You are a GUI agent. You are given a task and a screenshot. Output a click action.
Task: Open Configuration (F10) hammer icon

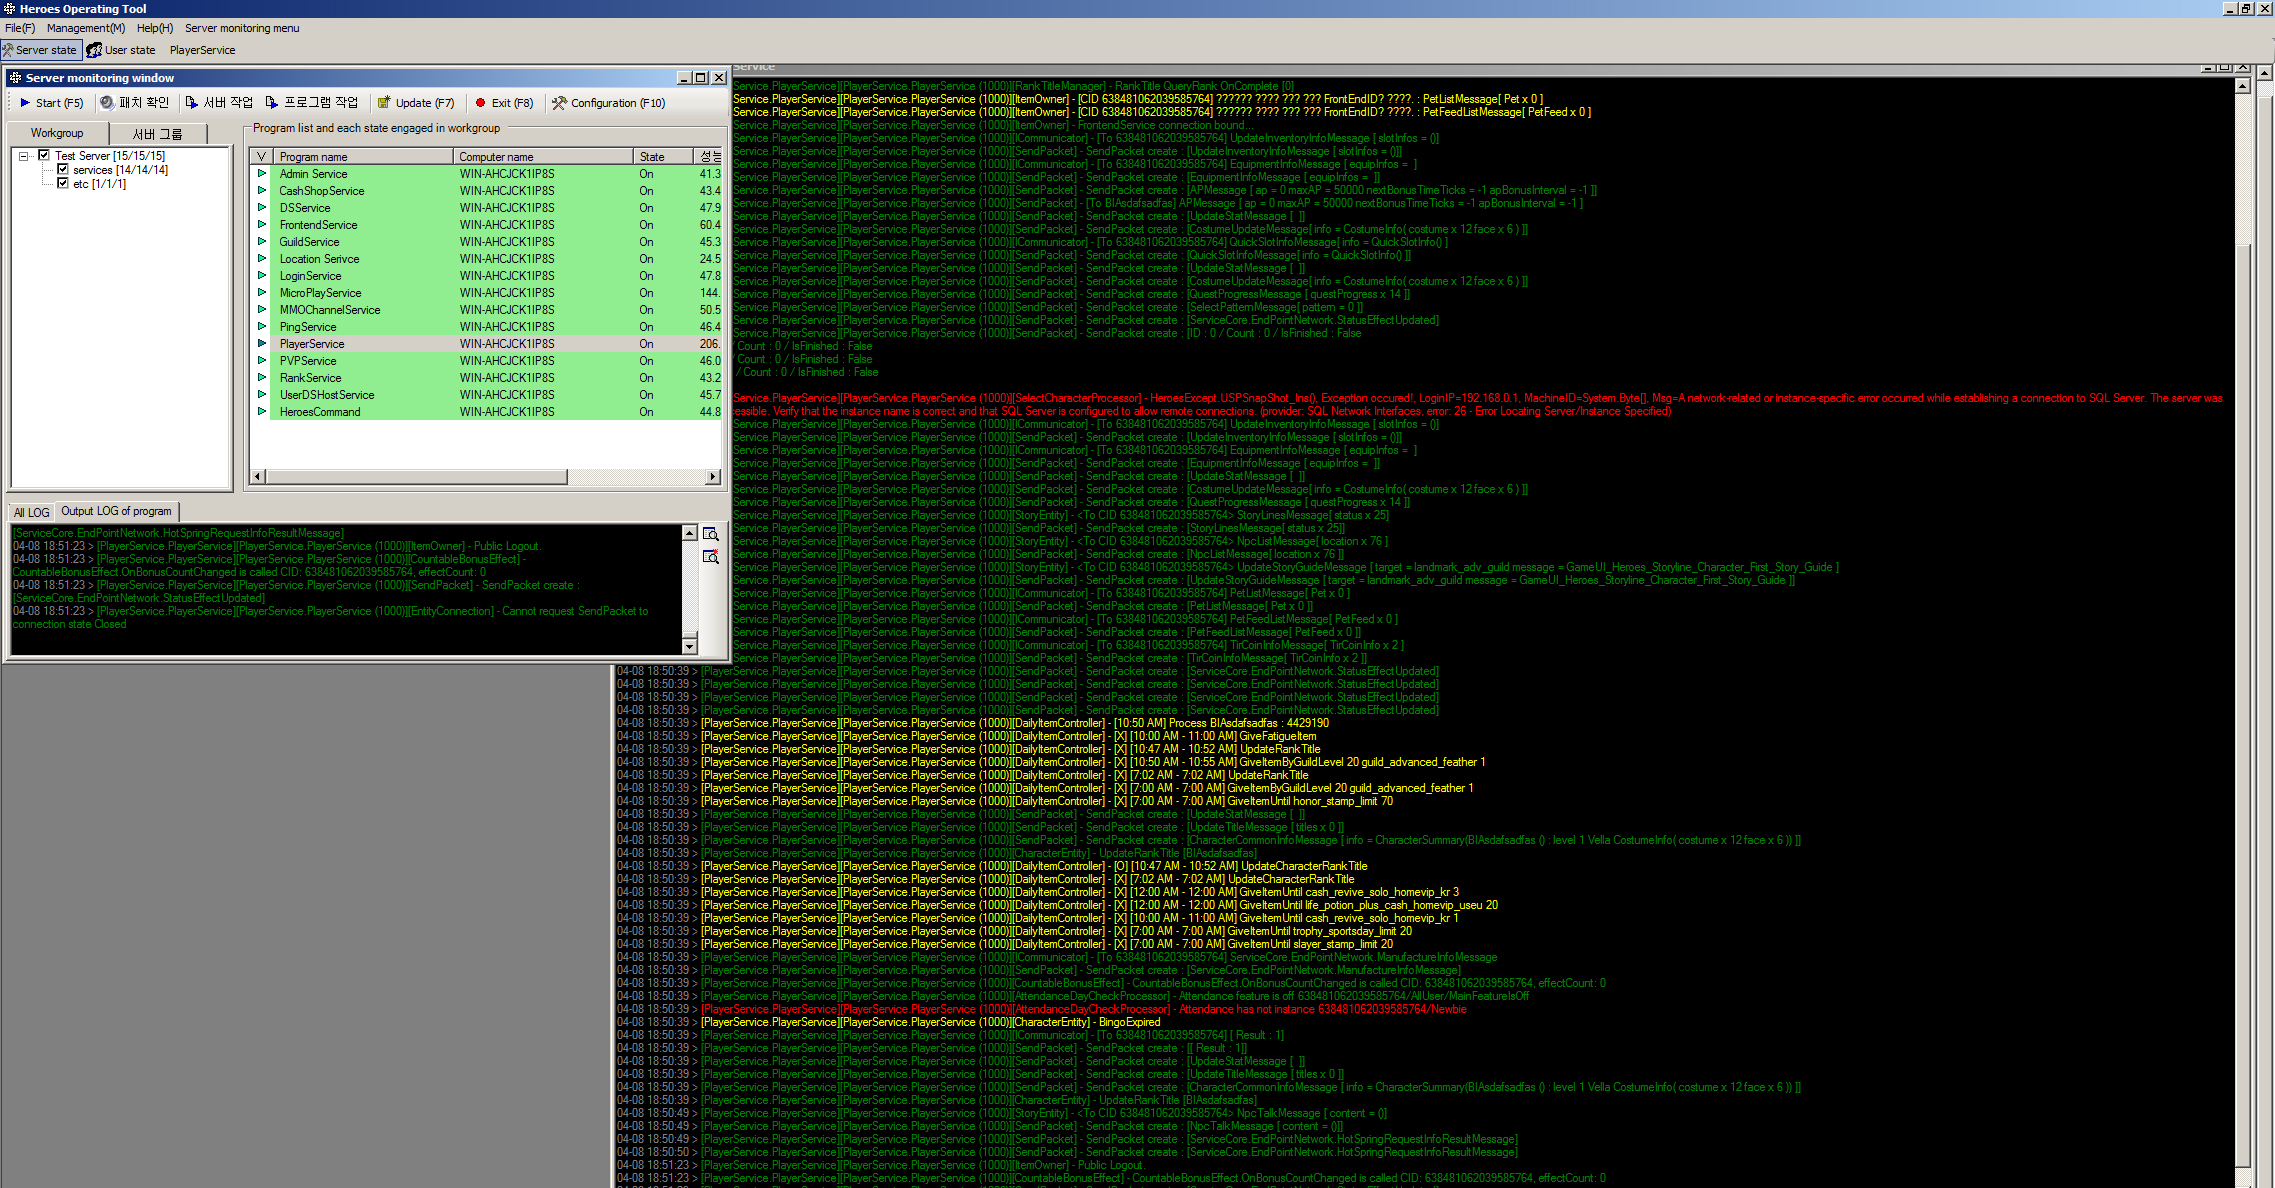point(559,103)
